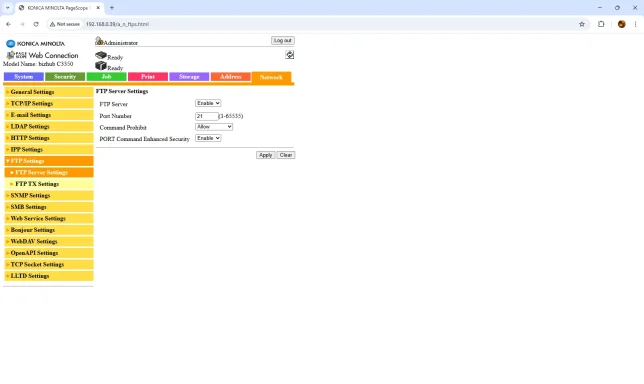
Task: Click the Log out button
Action: 283,41
